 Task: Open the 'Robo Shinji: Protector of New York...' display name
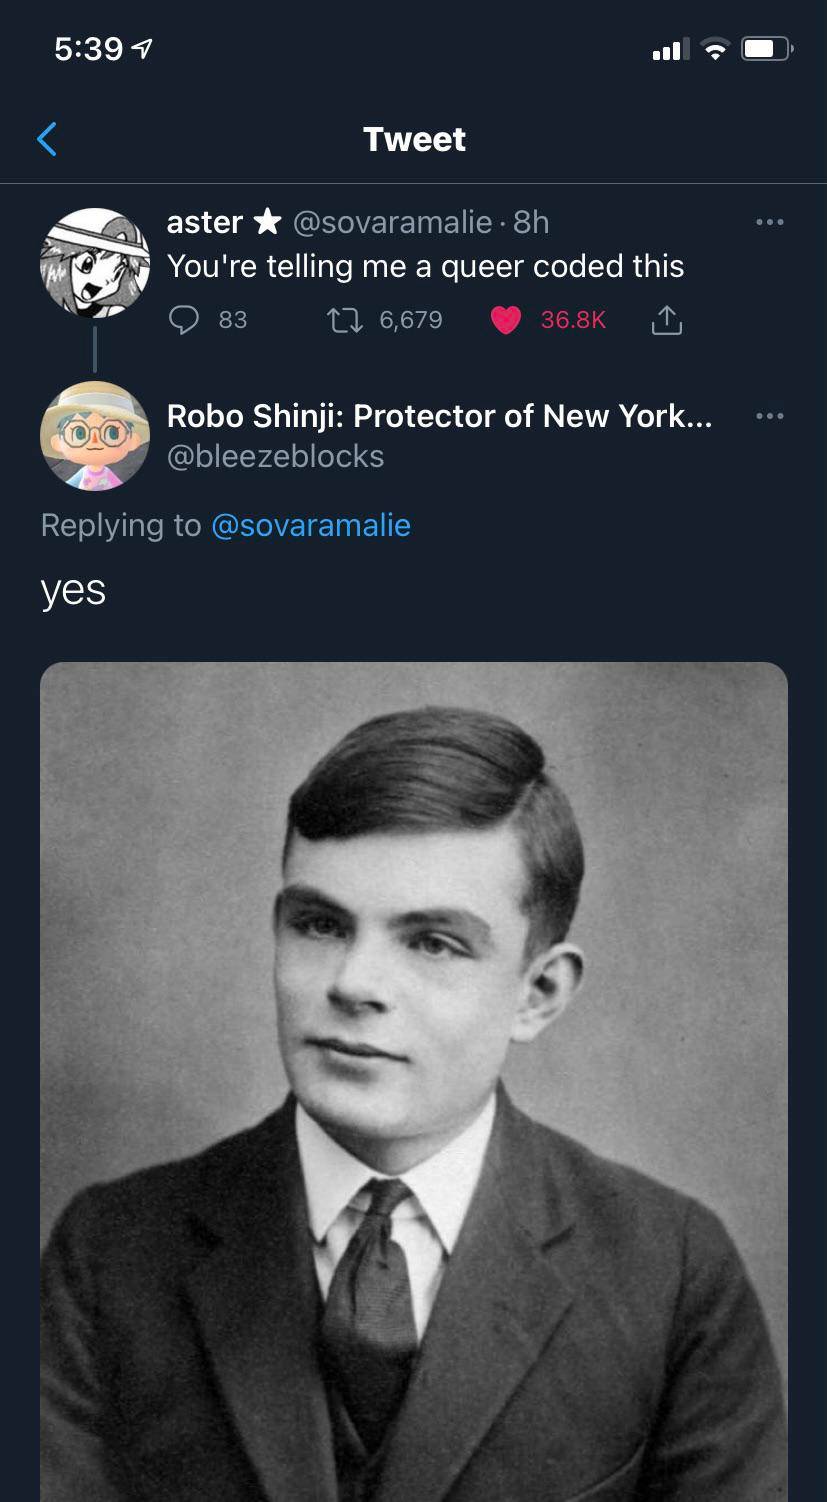(439, 416)
